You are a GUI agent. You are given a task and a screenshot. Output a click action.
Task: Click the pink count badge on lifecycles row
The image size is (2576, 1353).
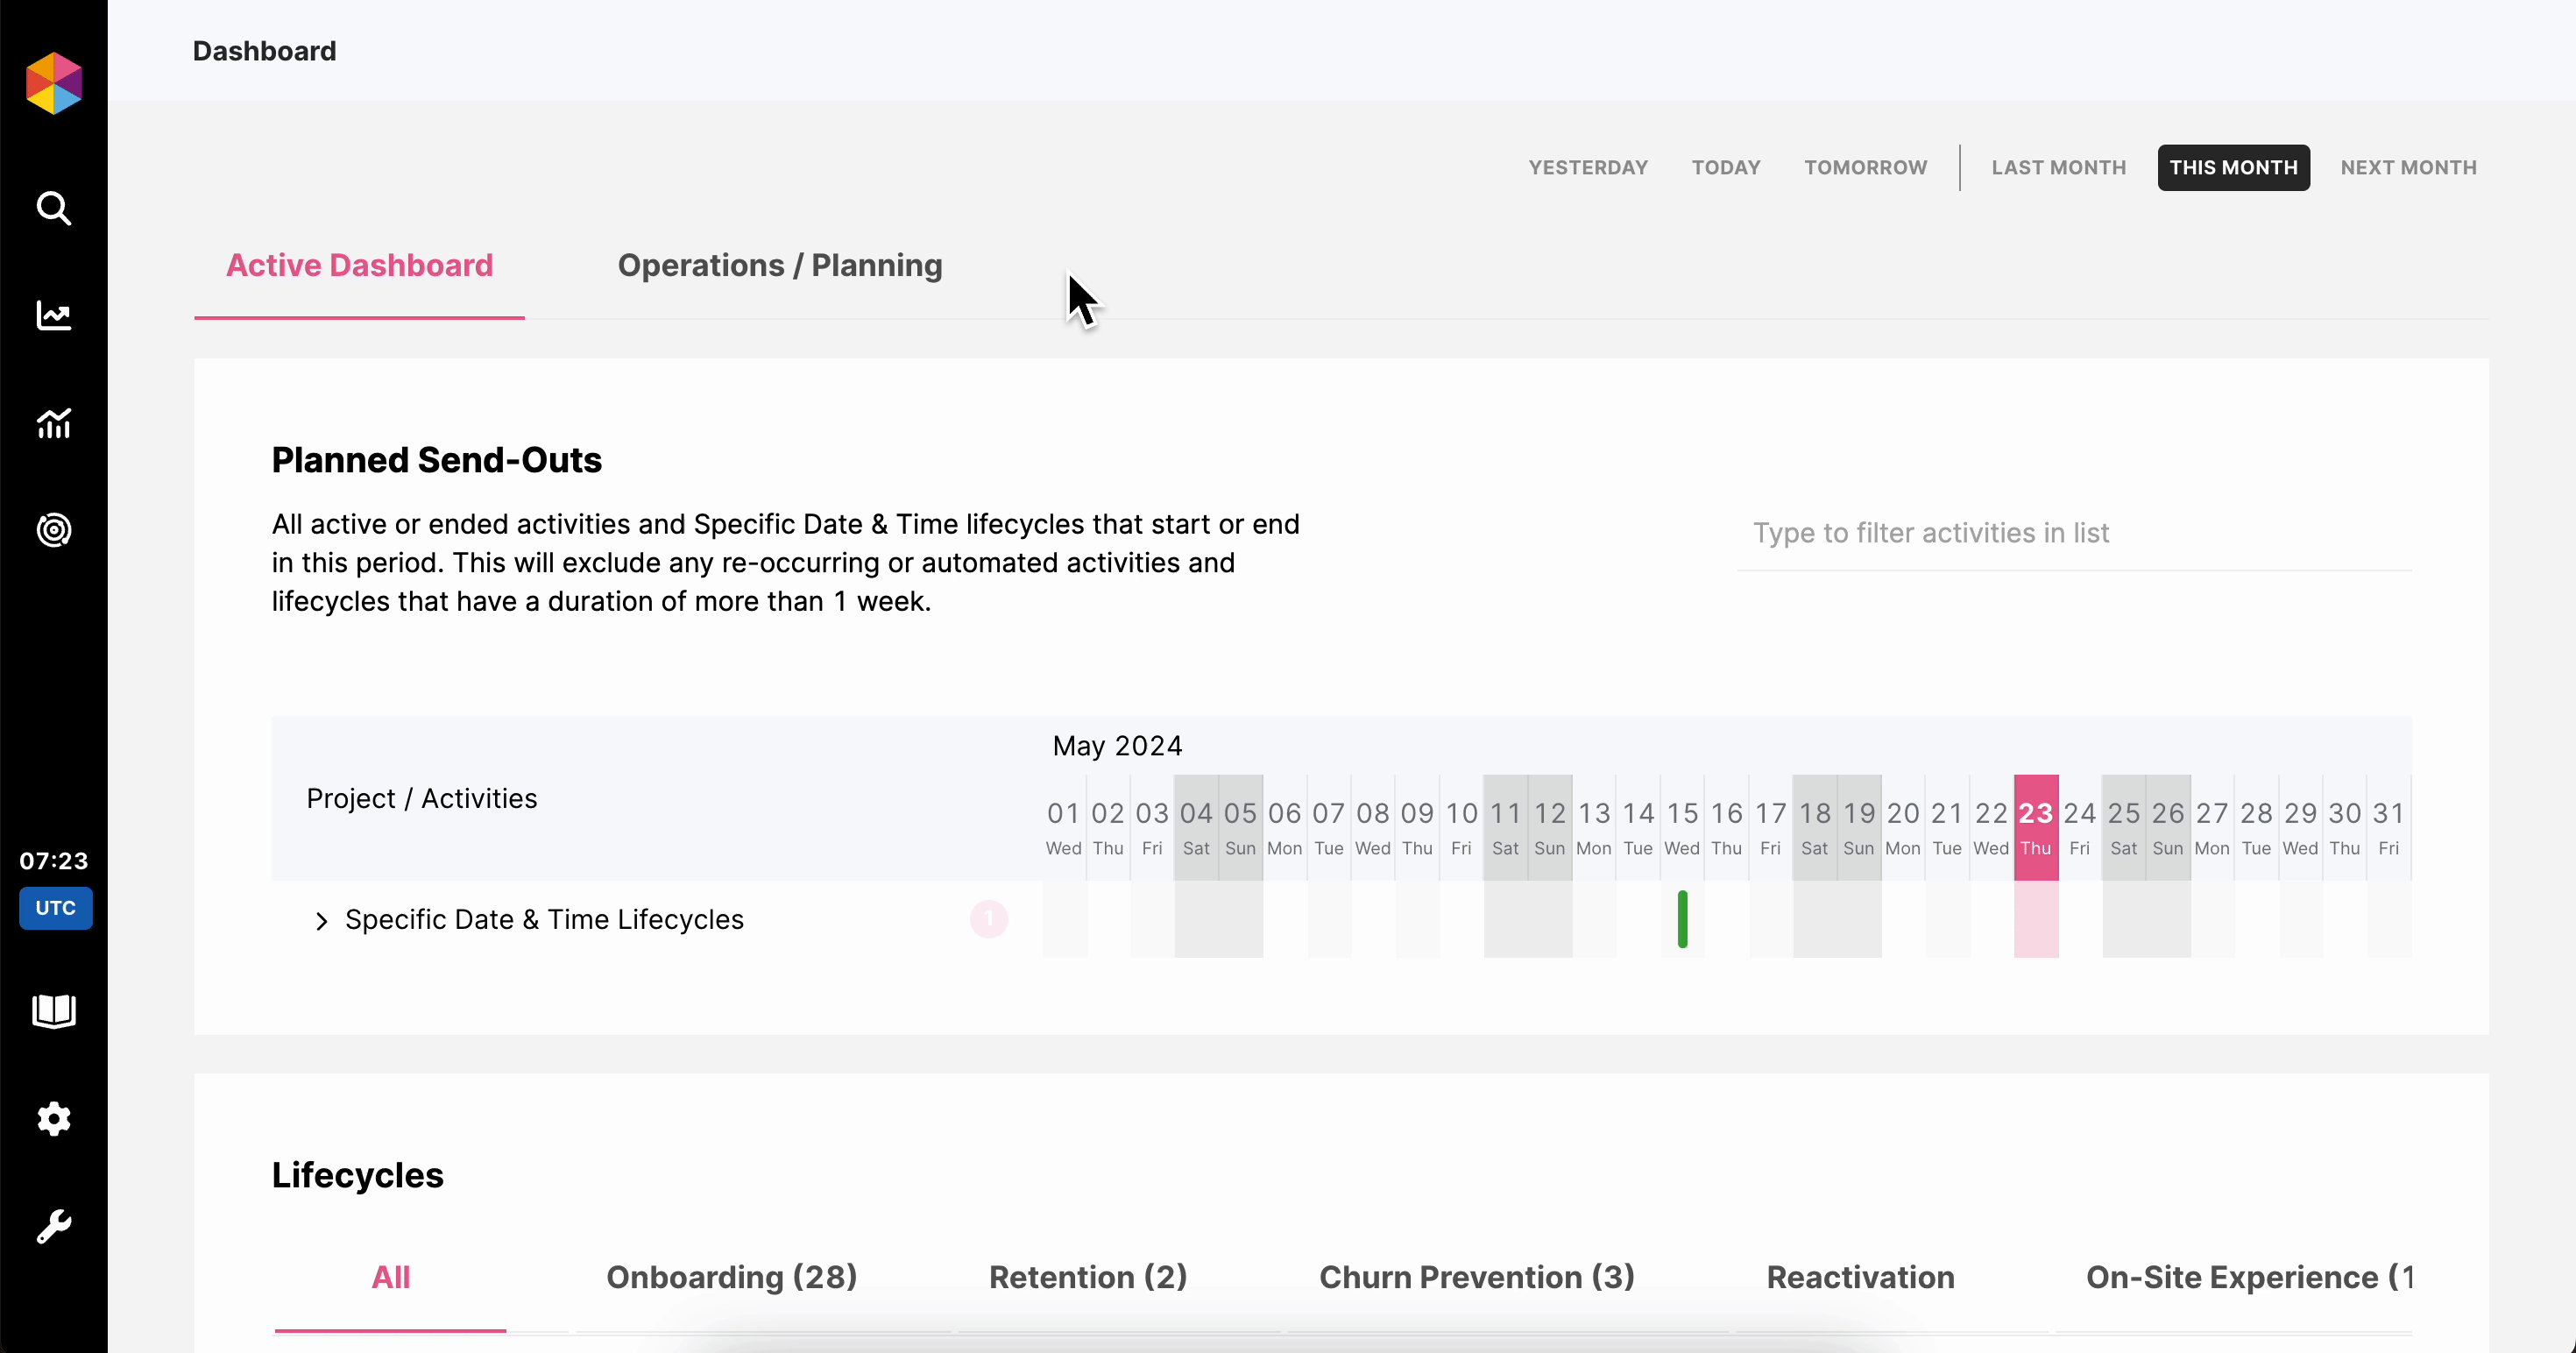(x=988, y=919)
